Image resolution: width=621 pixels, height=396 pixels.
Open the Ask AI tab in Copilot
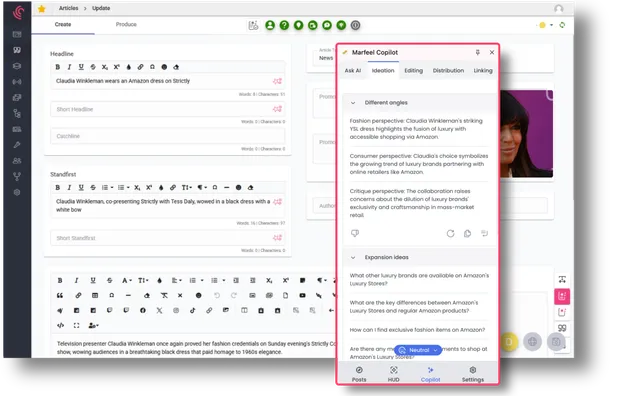[x=352, y=70]
